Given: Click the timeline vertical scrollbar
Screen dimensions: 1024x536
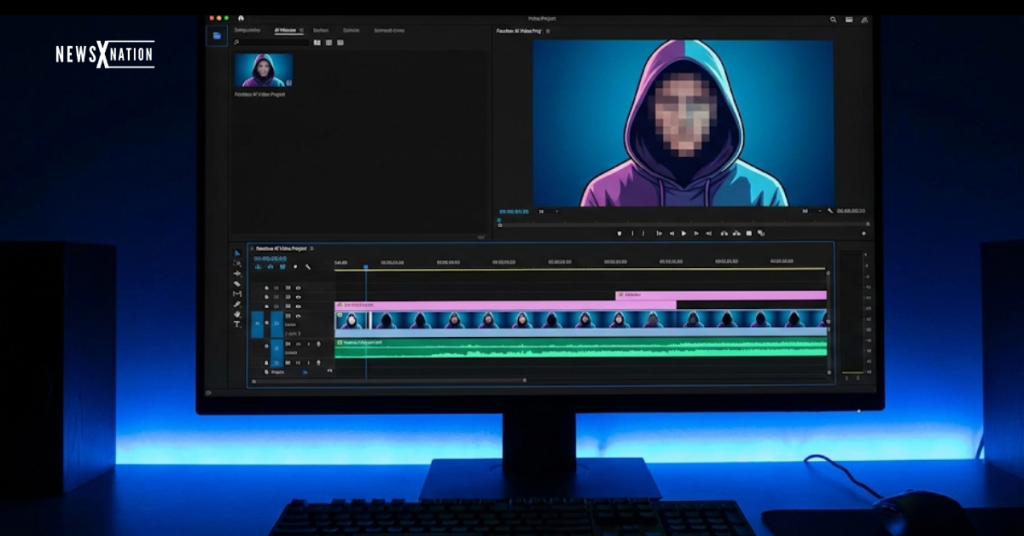Looking at the screenshot, I should 829,323.
